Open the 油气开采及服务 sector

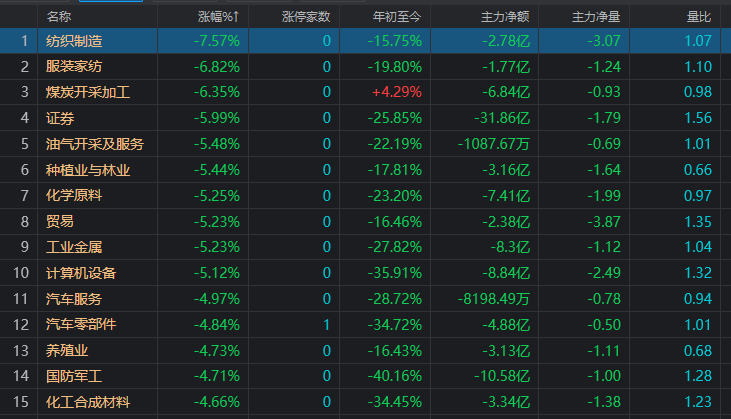pyautogui.click(x=95, y=144)
